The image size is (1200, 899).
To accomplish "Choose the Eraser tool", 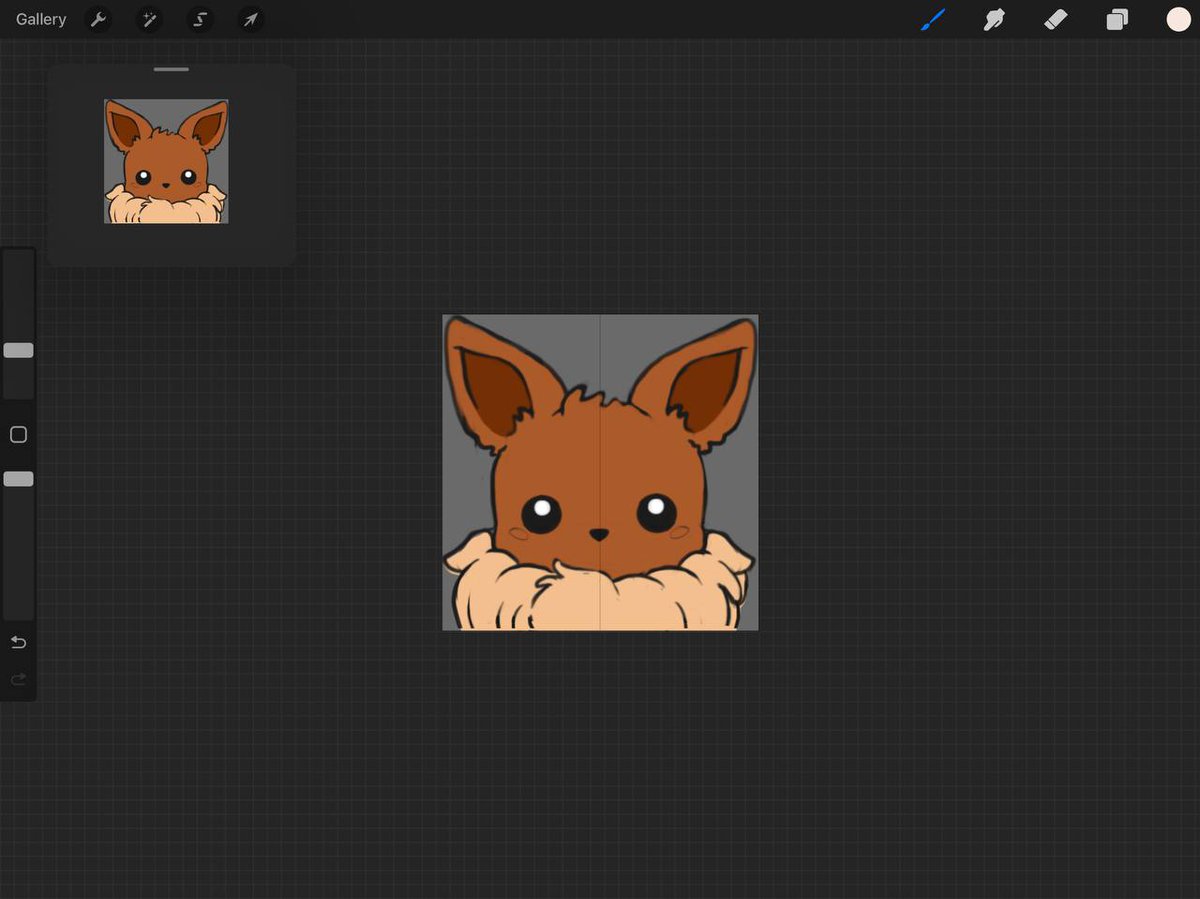I will point(1056,19).
